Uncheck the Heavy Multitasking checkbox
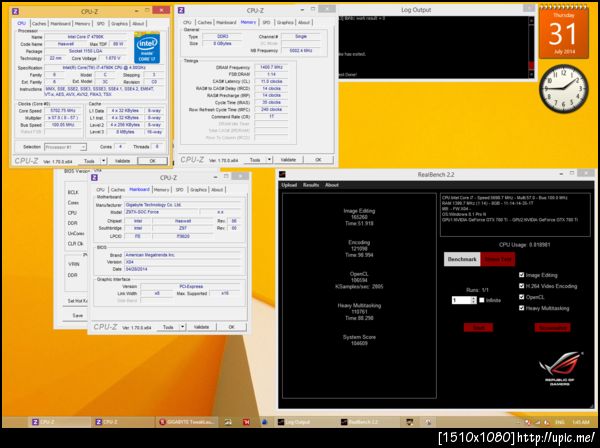The width and height of the screenshot is (600, 448). coord(521,308)
